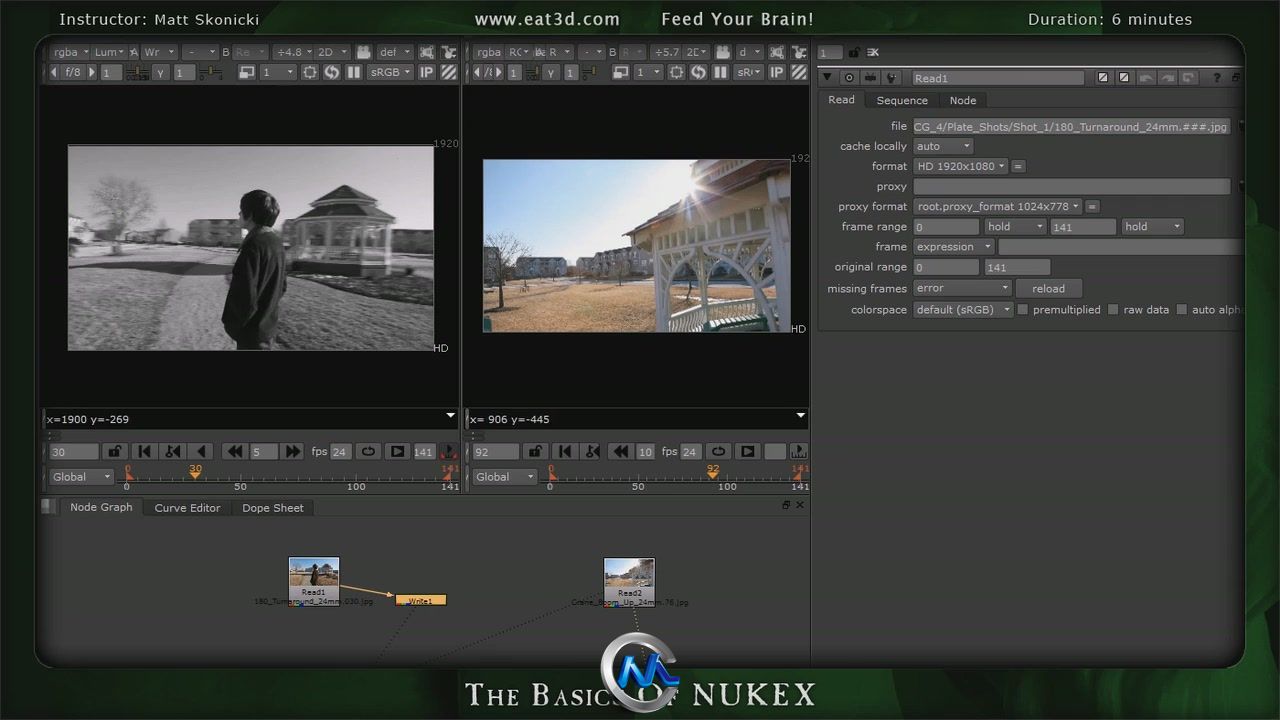Click the clapperboard icon in right viewer top row

pyautogui.click(x=722, y=52)
